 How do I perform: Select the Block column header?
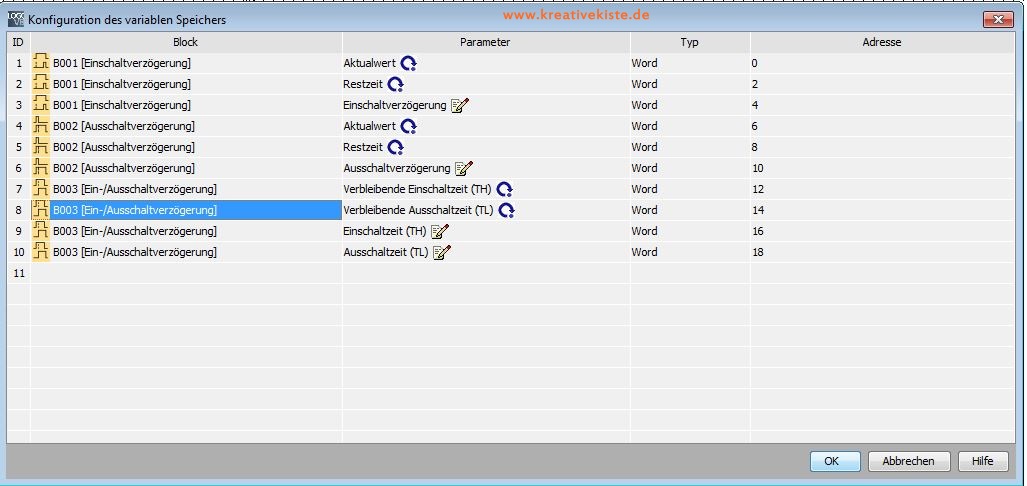click(x=185, y=42)
